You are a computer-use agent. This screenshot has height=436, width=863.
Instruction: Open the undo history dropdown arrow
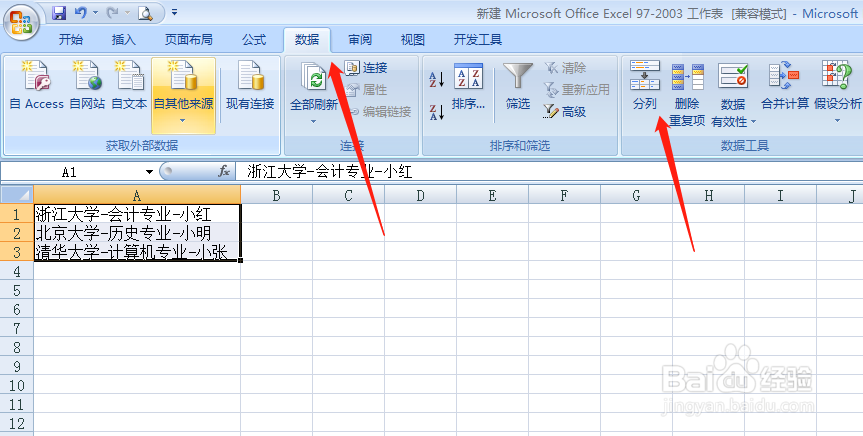(96, 13)
